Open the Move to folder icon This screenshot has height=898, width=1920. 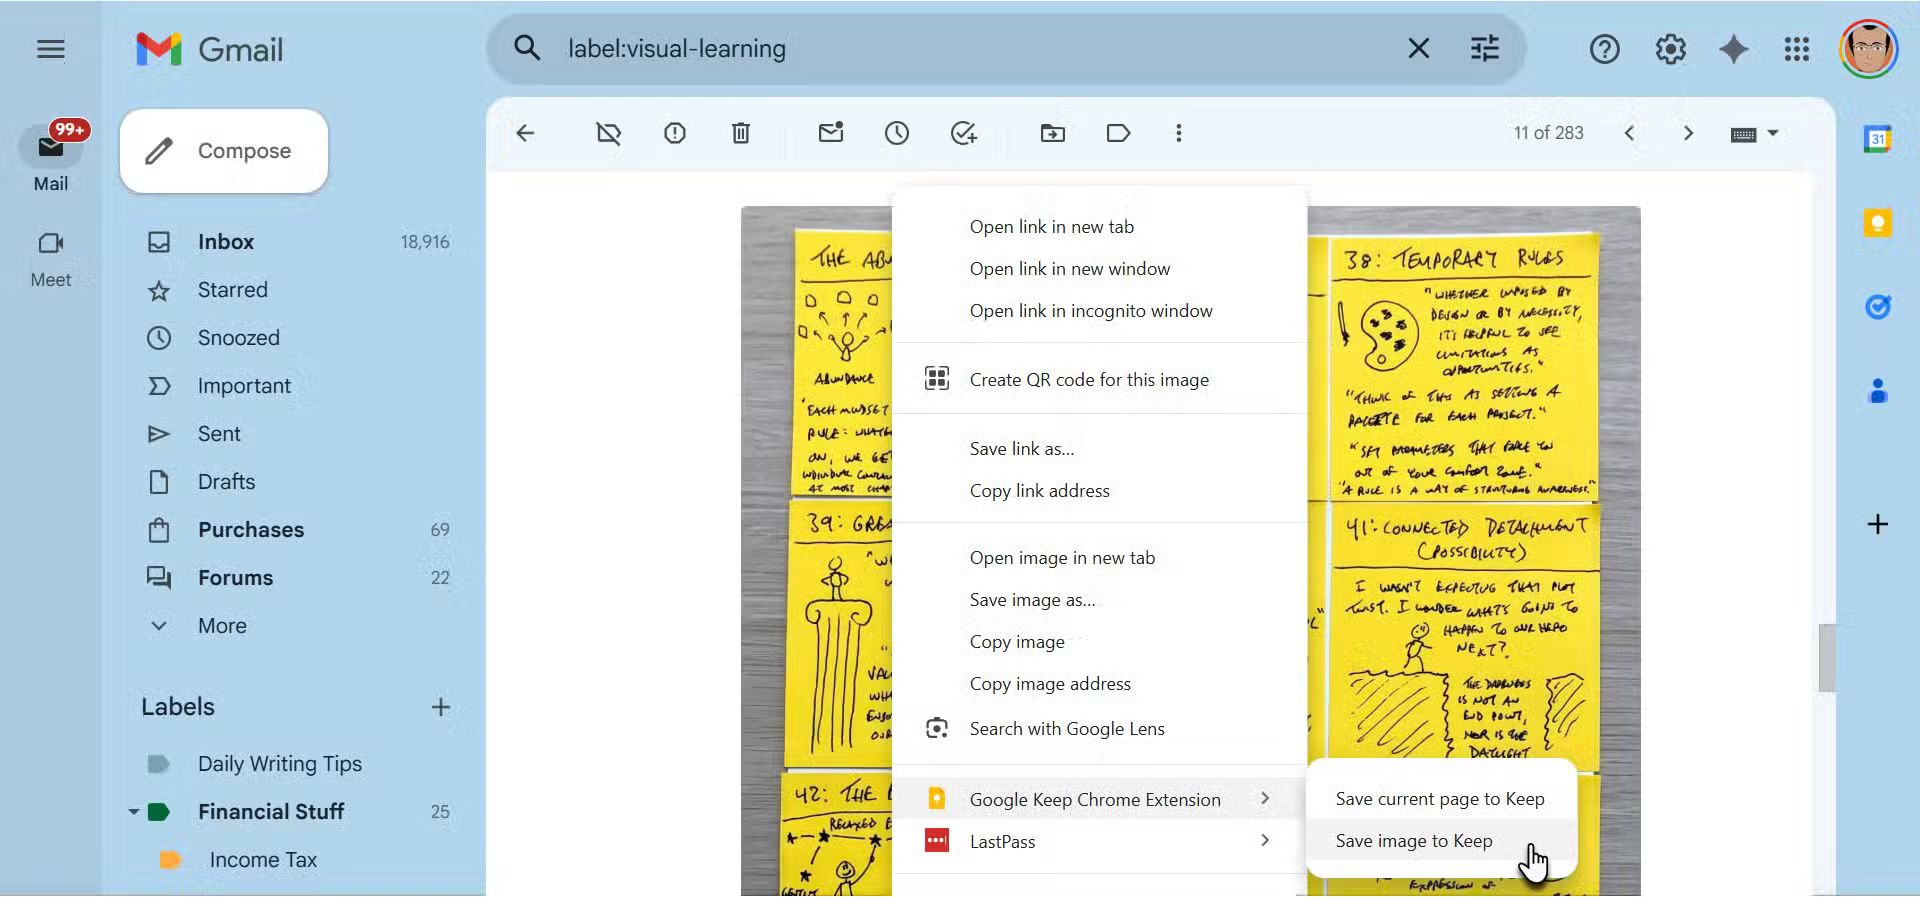tap(1052, 133)
